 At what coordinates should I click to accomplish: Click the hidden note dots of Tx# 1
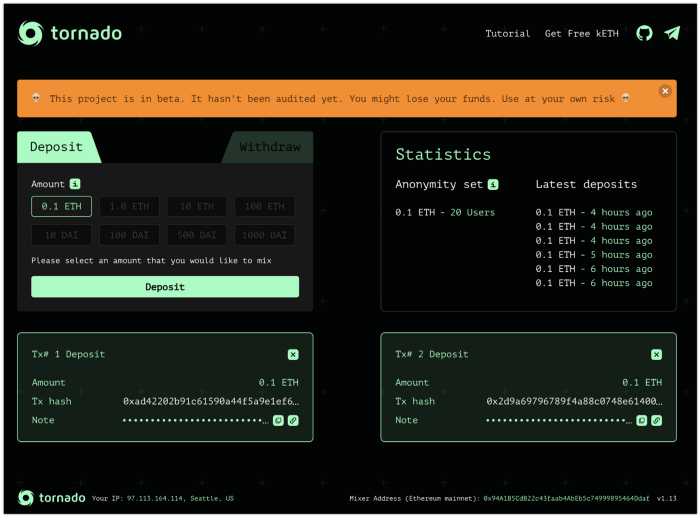[x=196, y=421]
